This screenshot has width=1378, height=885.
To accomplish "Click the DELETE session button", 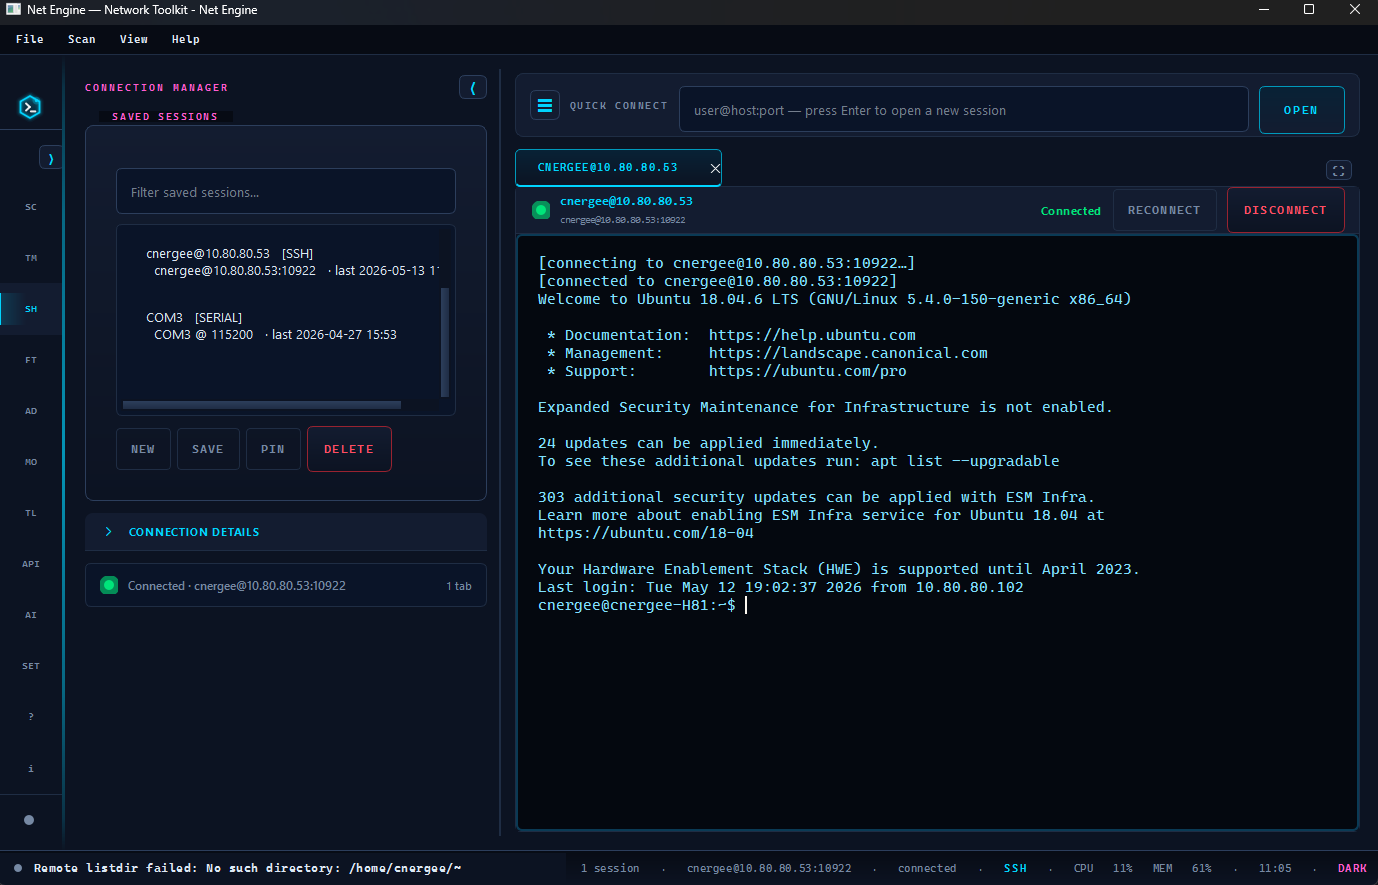I will pos(349,449).
